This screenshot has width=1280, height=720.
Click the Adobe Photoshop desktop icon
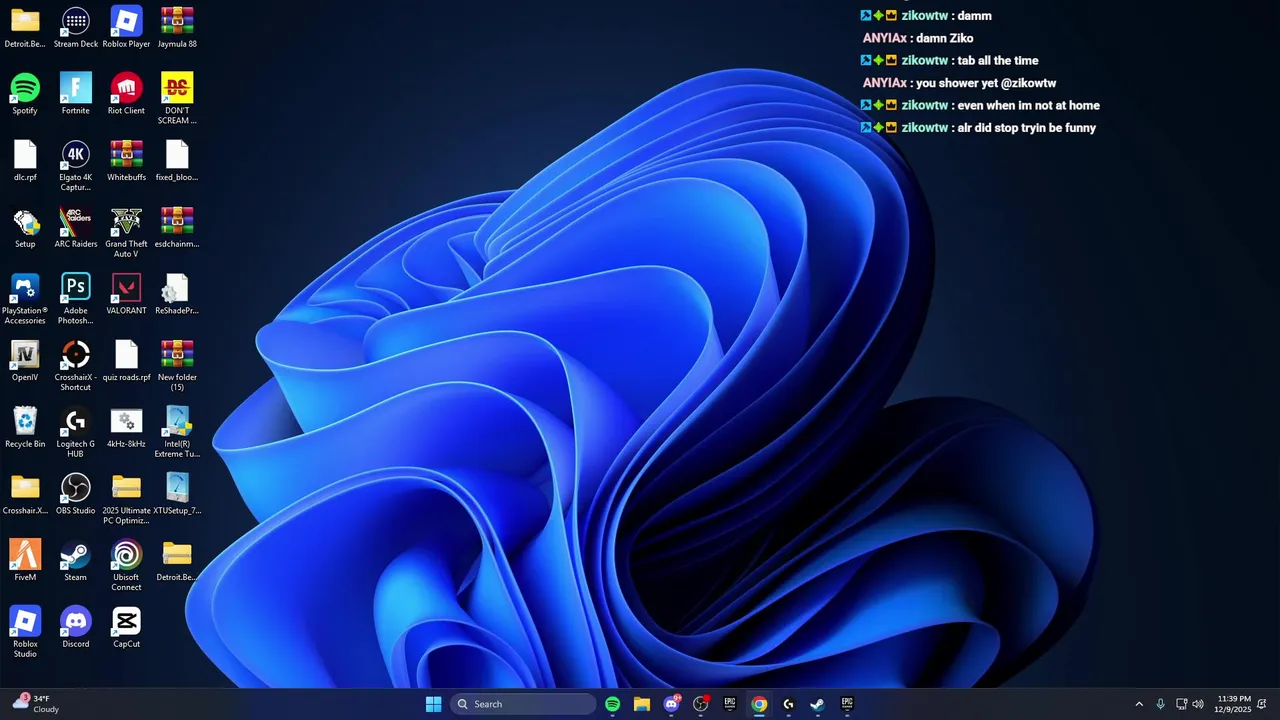[x=76, y=299]
